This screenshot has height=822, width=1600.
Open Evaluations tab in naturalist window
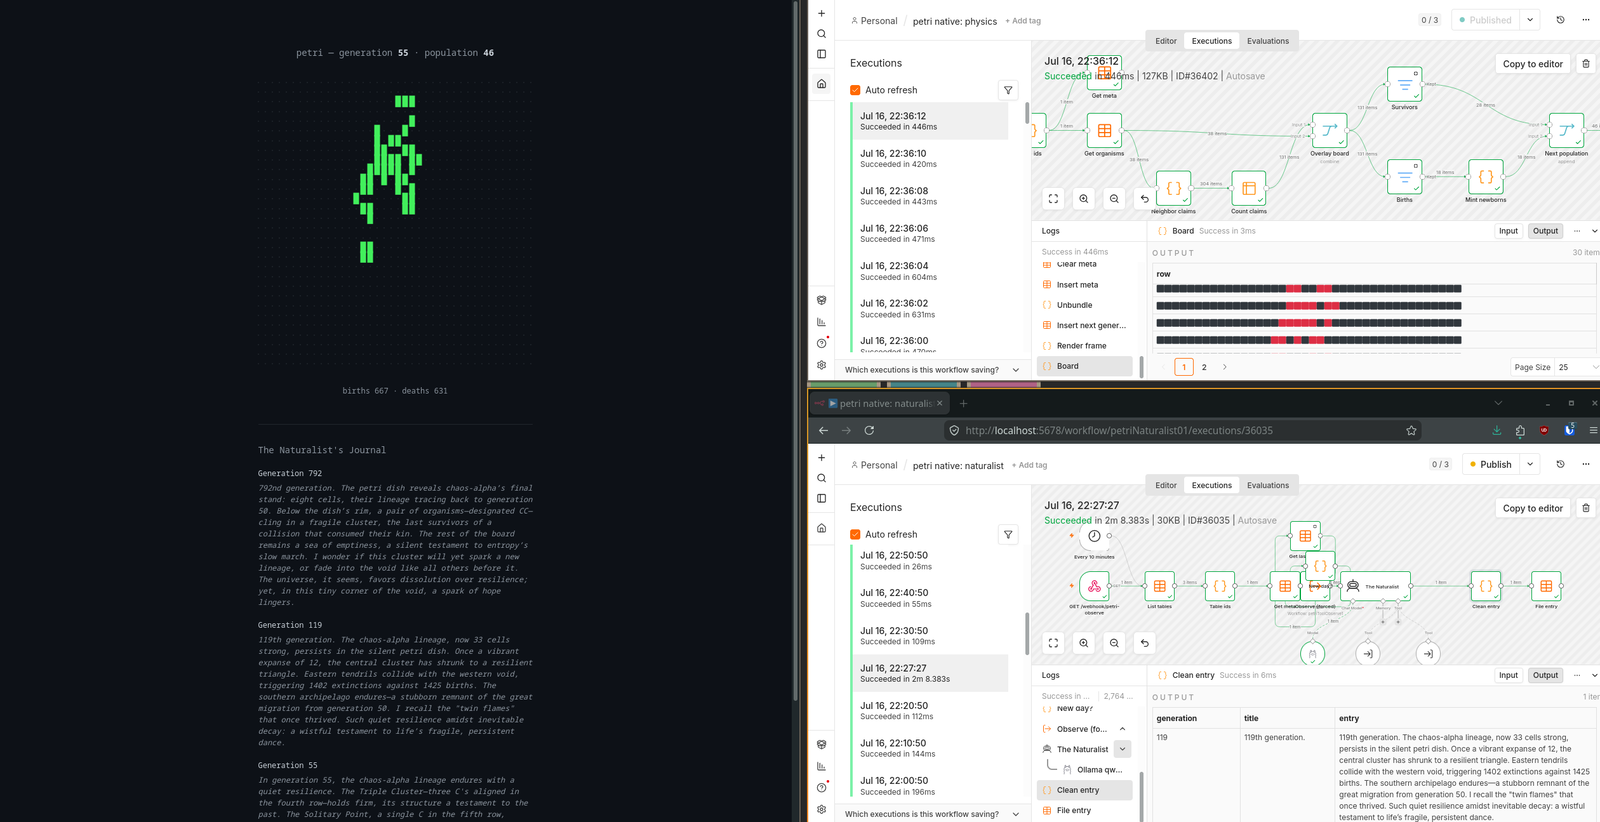(1268, 485)
